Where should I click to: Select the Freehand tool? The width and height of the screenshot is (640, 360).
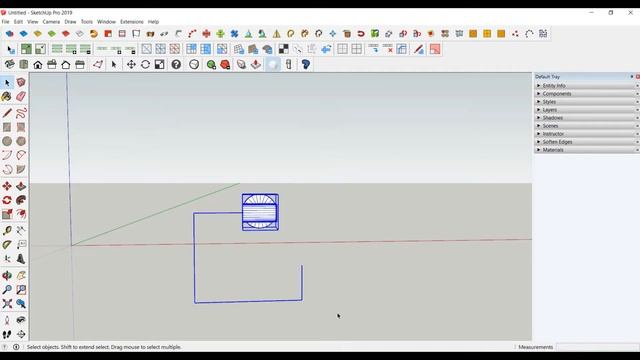21,113
